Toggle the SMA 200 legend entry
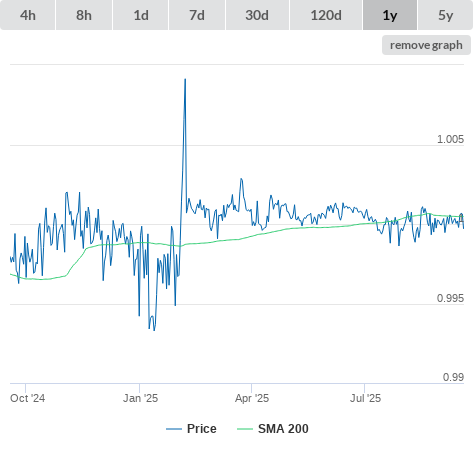This screenshot has height=455, width=474. pyautogui.click(x=273, y=429)
